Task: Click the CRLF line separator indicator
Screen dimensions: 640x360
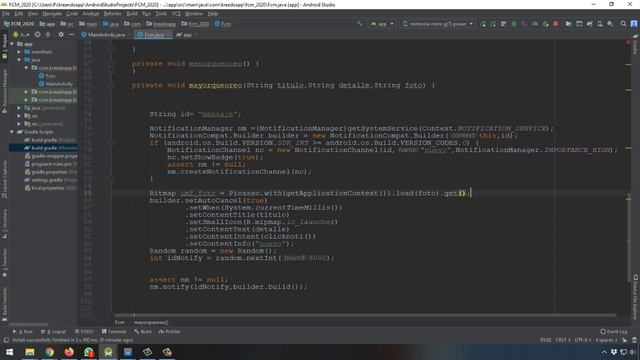Action: tap(563, 340)
